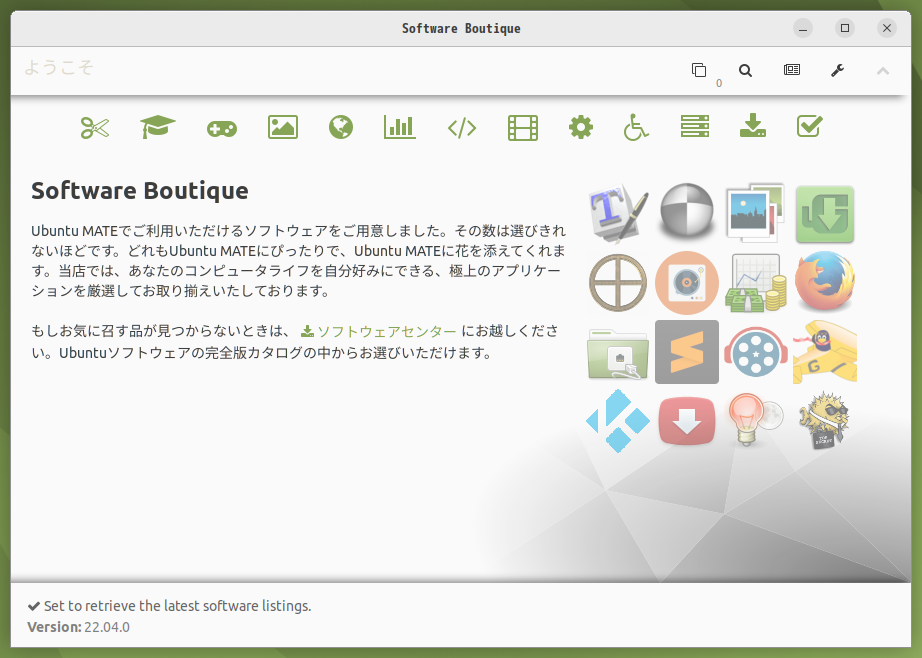Screen dimensions: 922x658
Task: Open More Software category (download icon)
Action: click(753, 126)
